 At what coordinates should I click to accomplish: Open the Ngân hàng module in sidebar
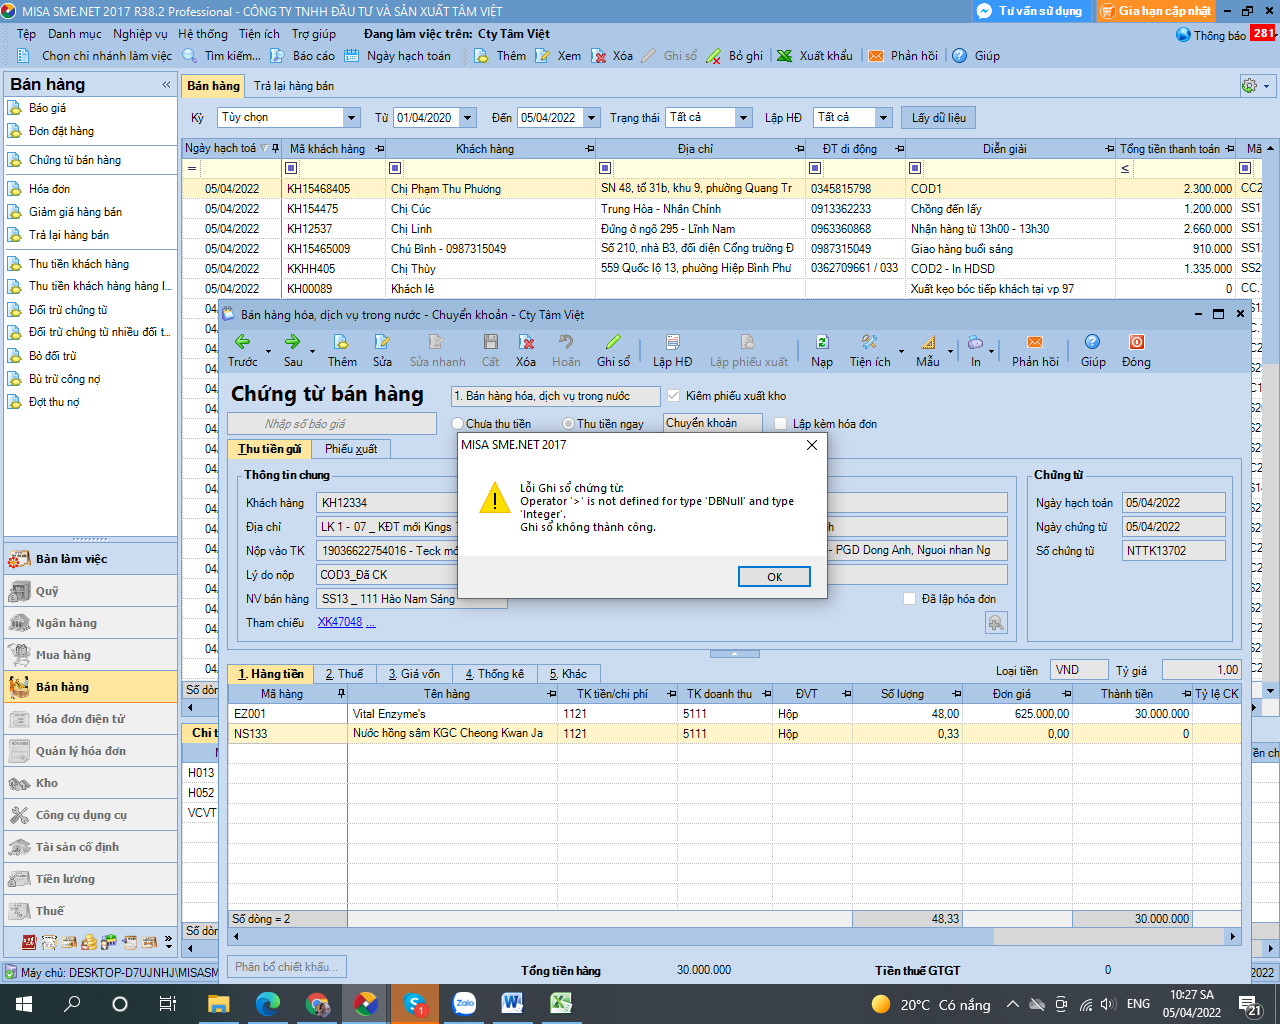91,623
